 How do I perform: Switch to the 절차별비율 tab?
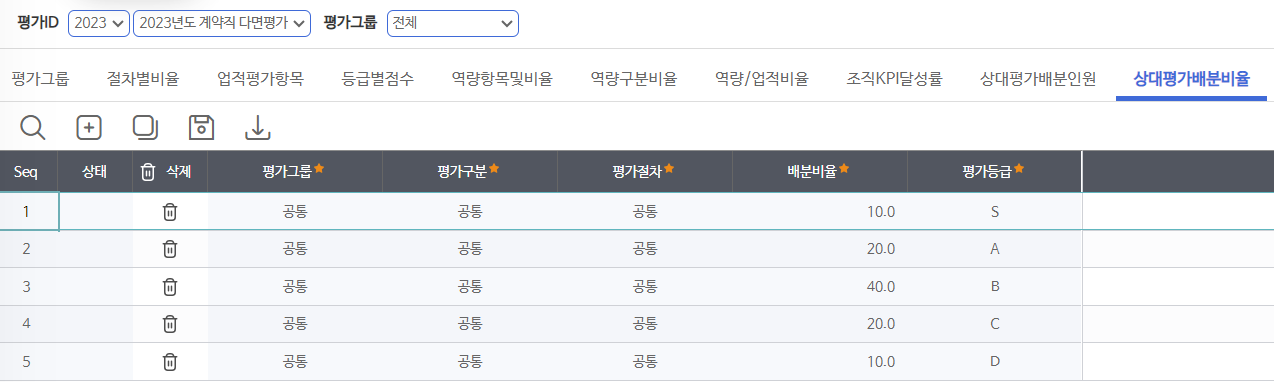coord(143,79)
